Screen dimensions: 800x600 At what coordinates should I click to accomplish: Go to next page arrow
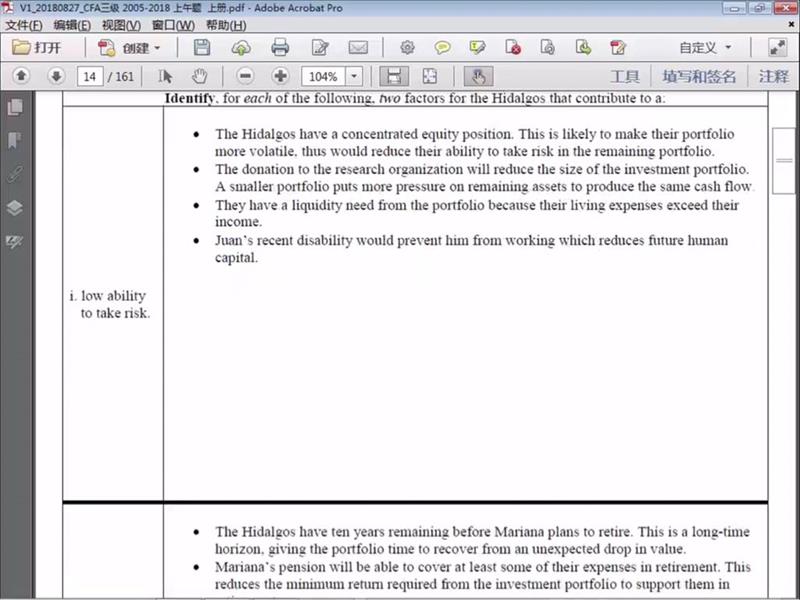tap(56, 77)
